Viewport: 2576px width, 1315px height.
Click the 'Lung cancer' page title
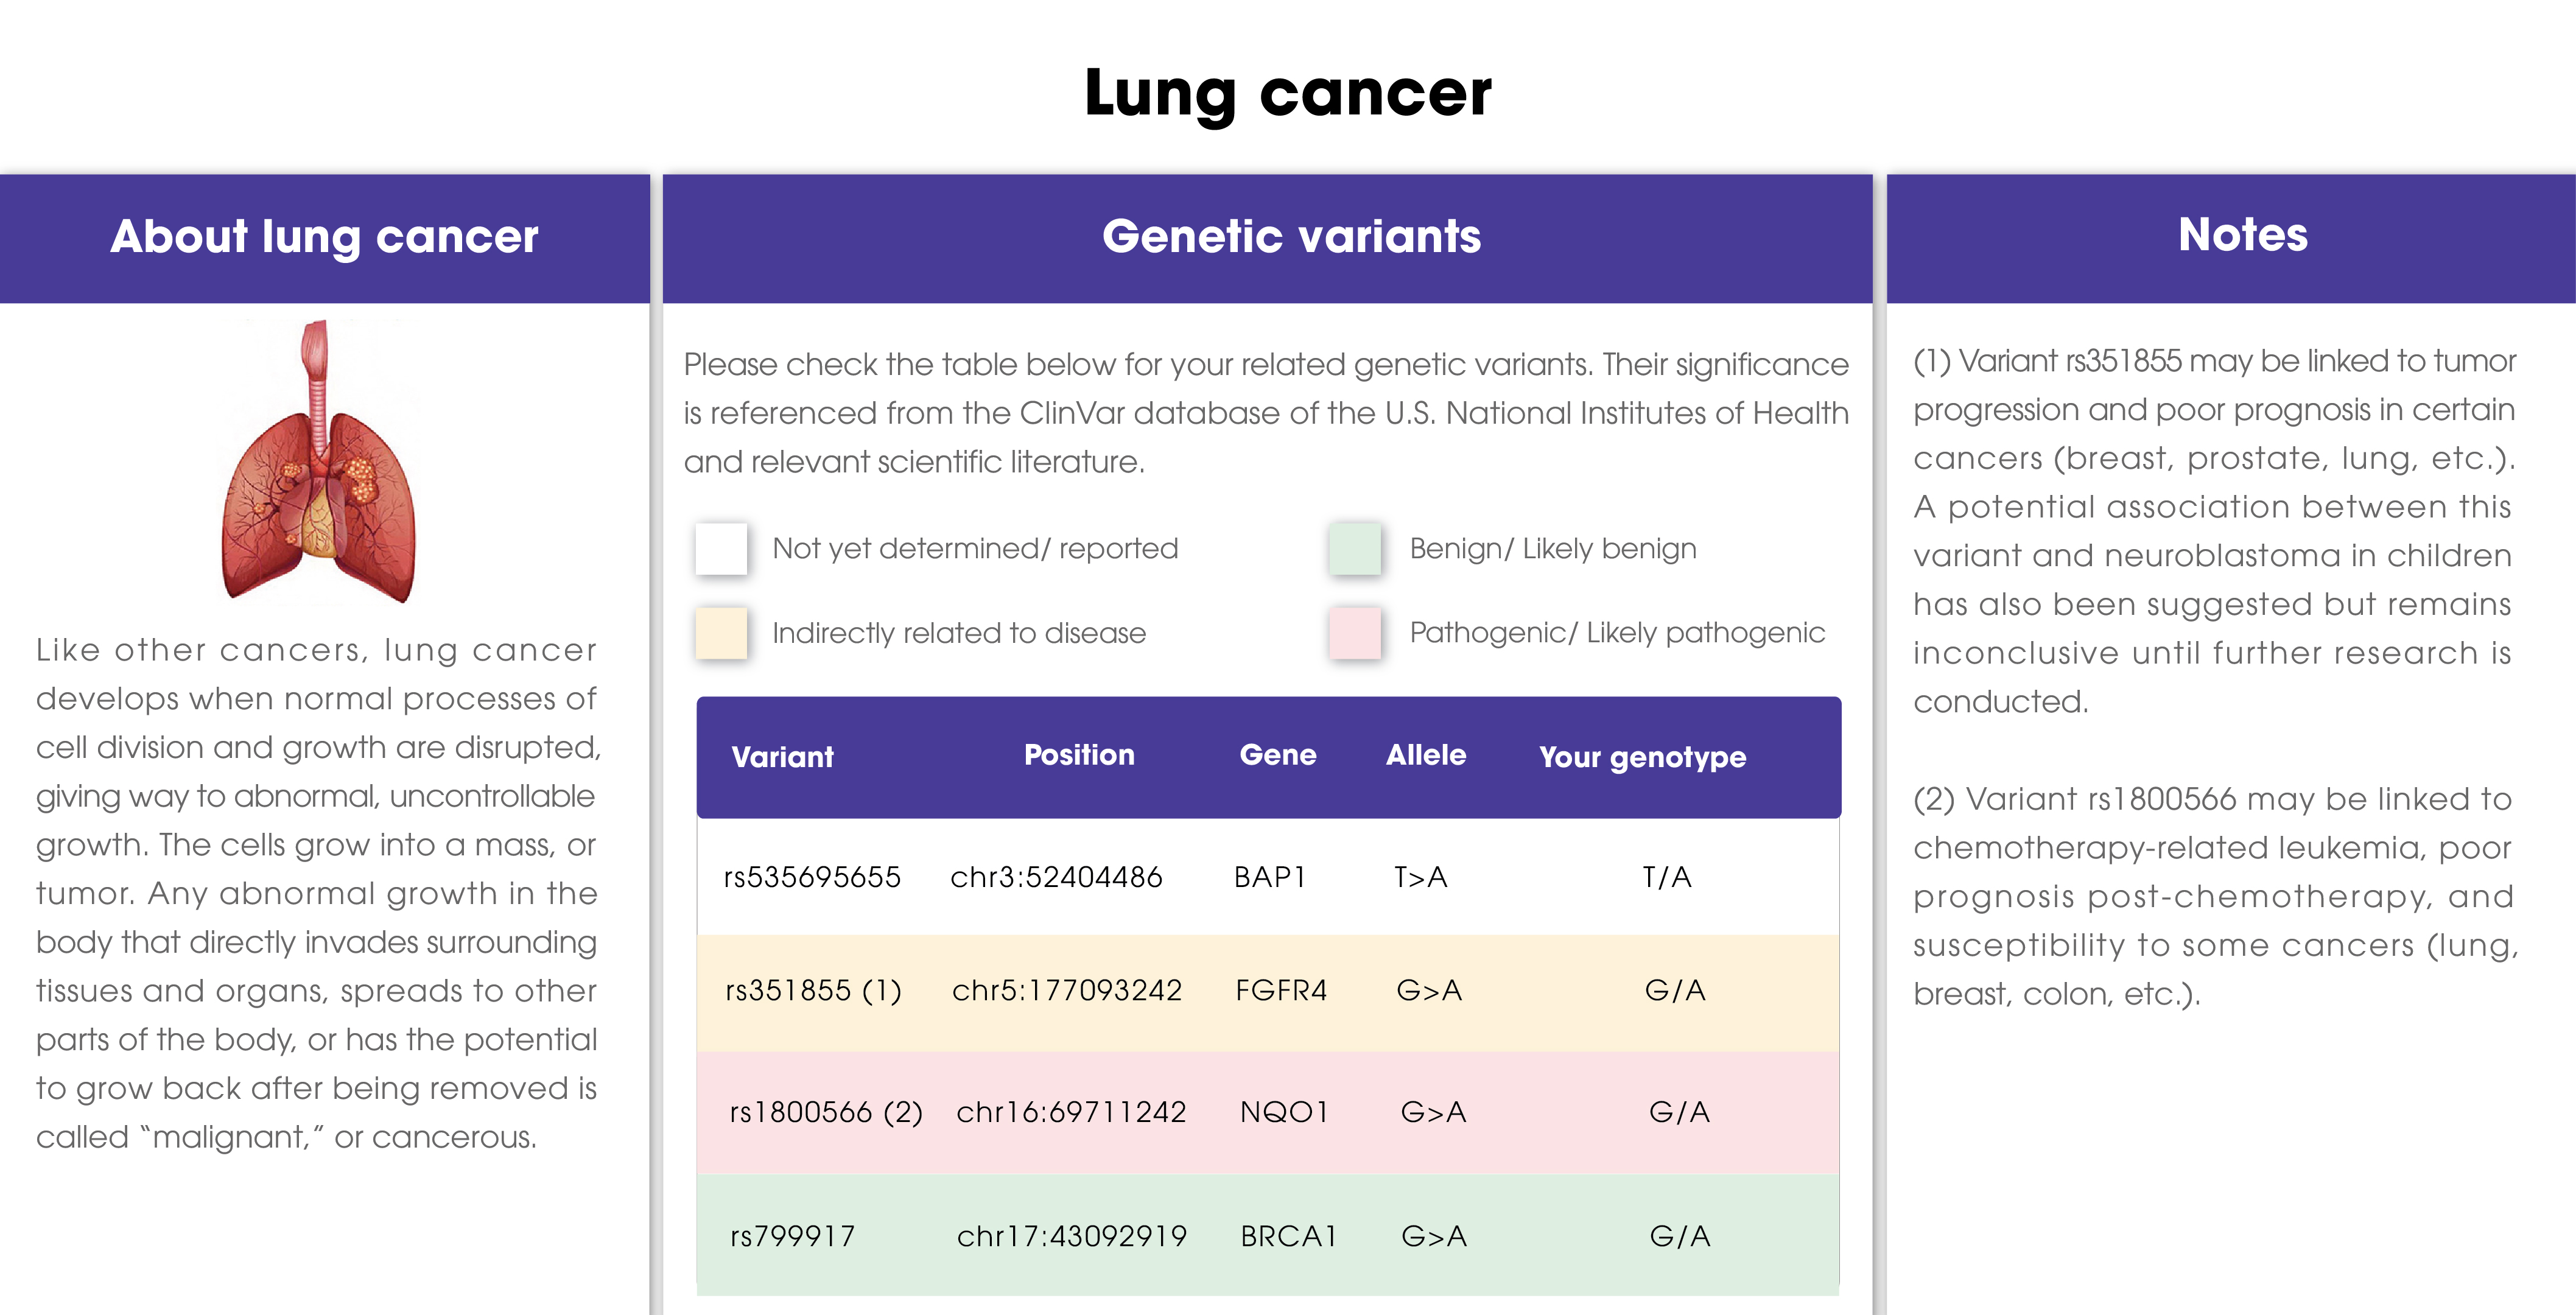tap(1288, 94)
